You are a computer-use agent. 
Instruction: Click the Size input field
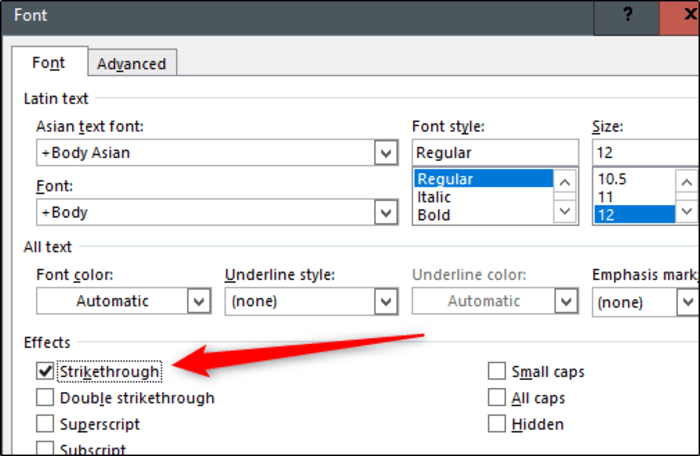pyautogui.click(x=646, y=153)
